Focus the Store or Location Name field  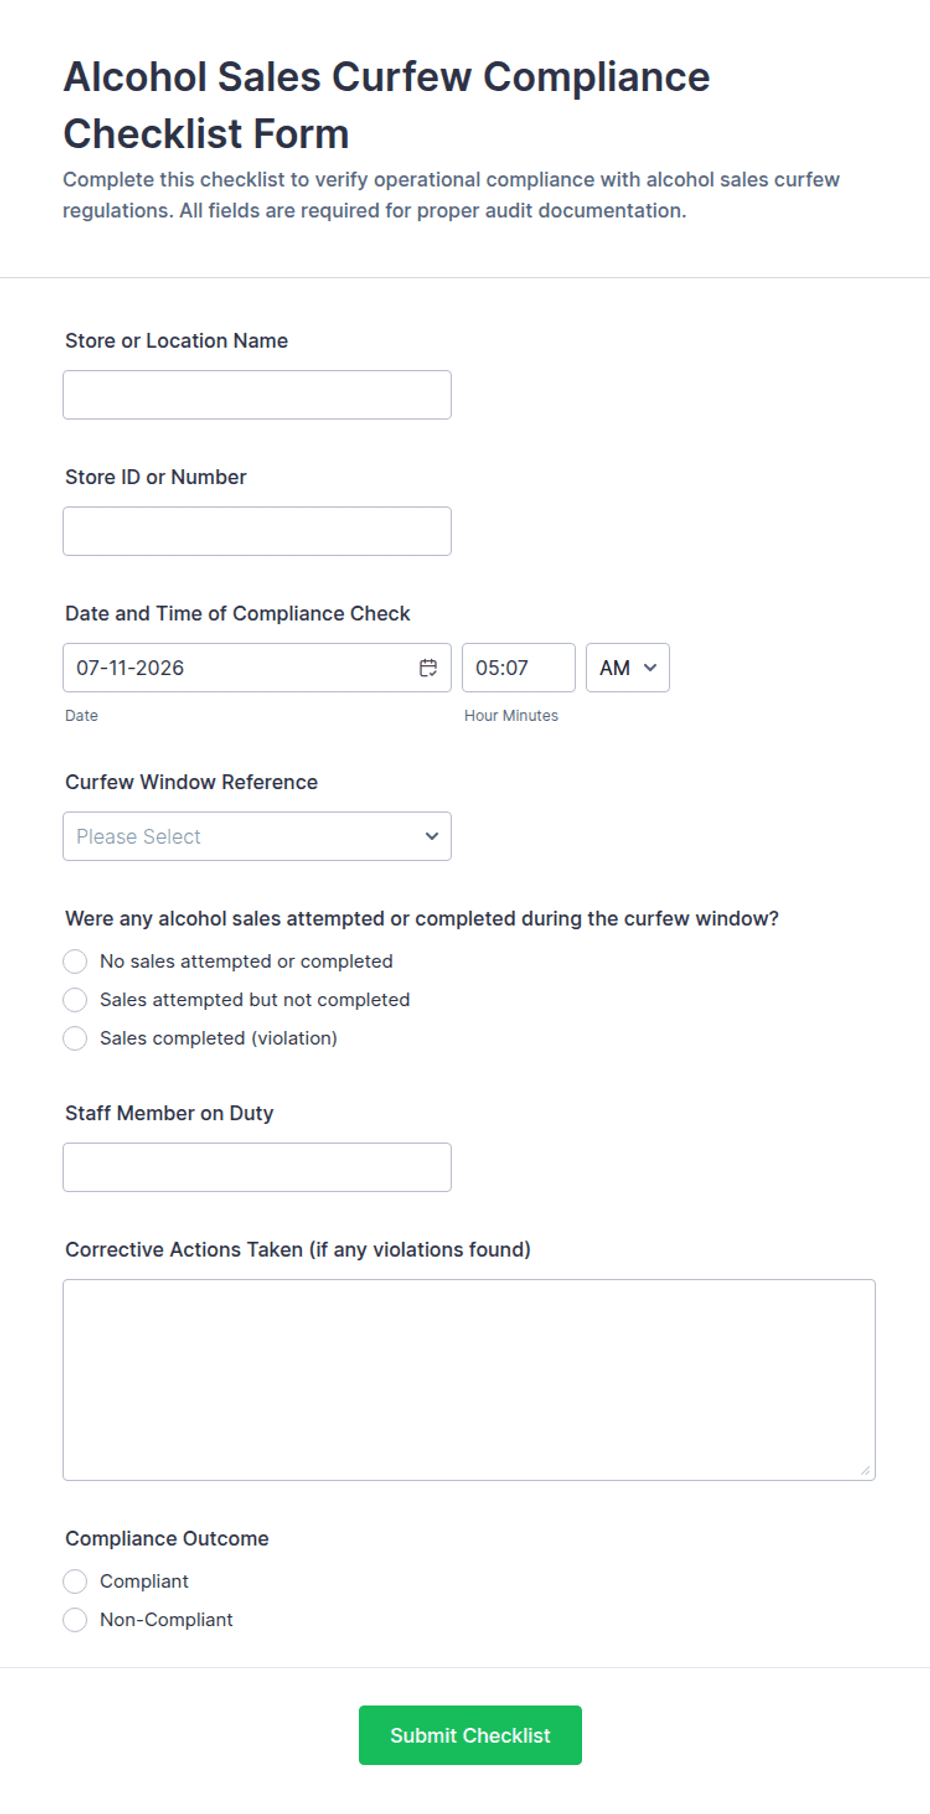tap(257, 395)
